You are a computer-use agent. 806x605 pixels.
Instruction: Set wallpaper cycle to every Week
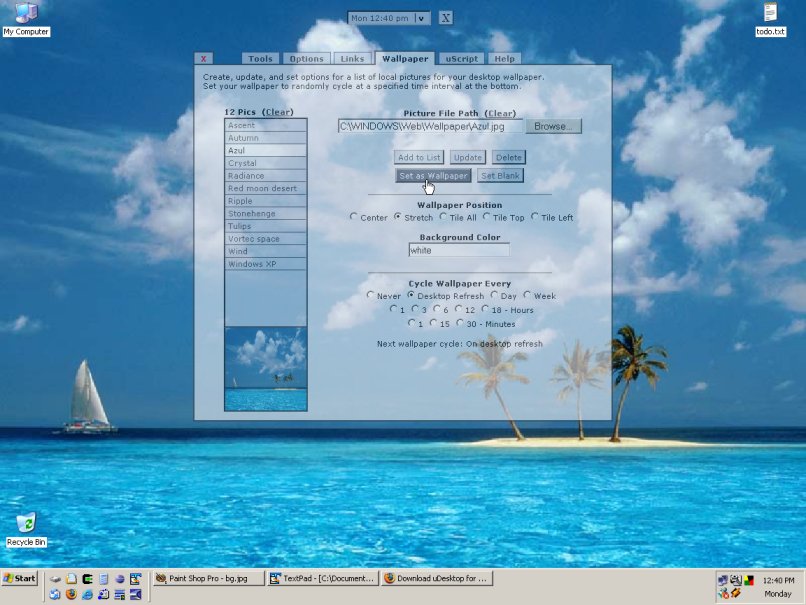[527, 296]
